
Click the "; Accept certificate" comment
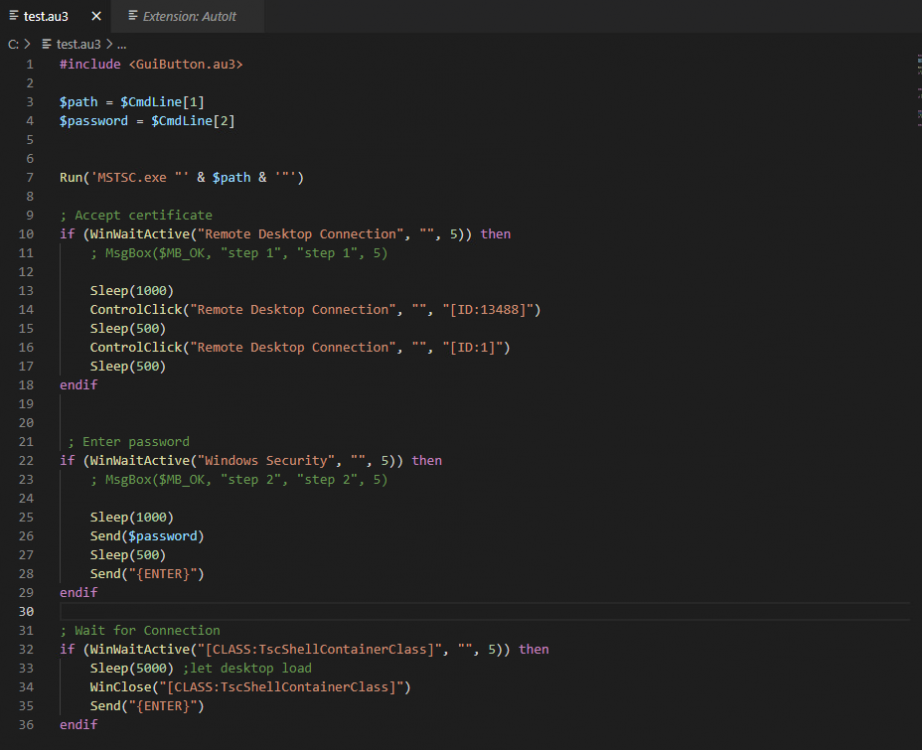136,215
